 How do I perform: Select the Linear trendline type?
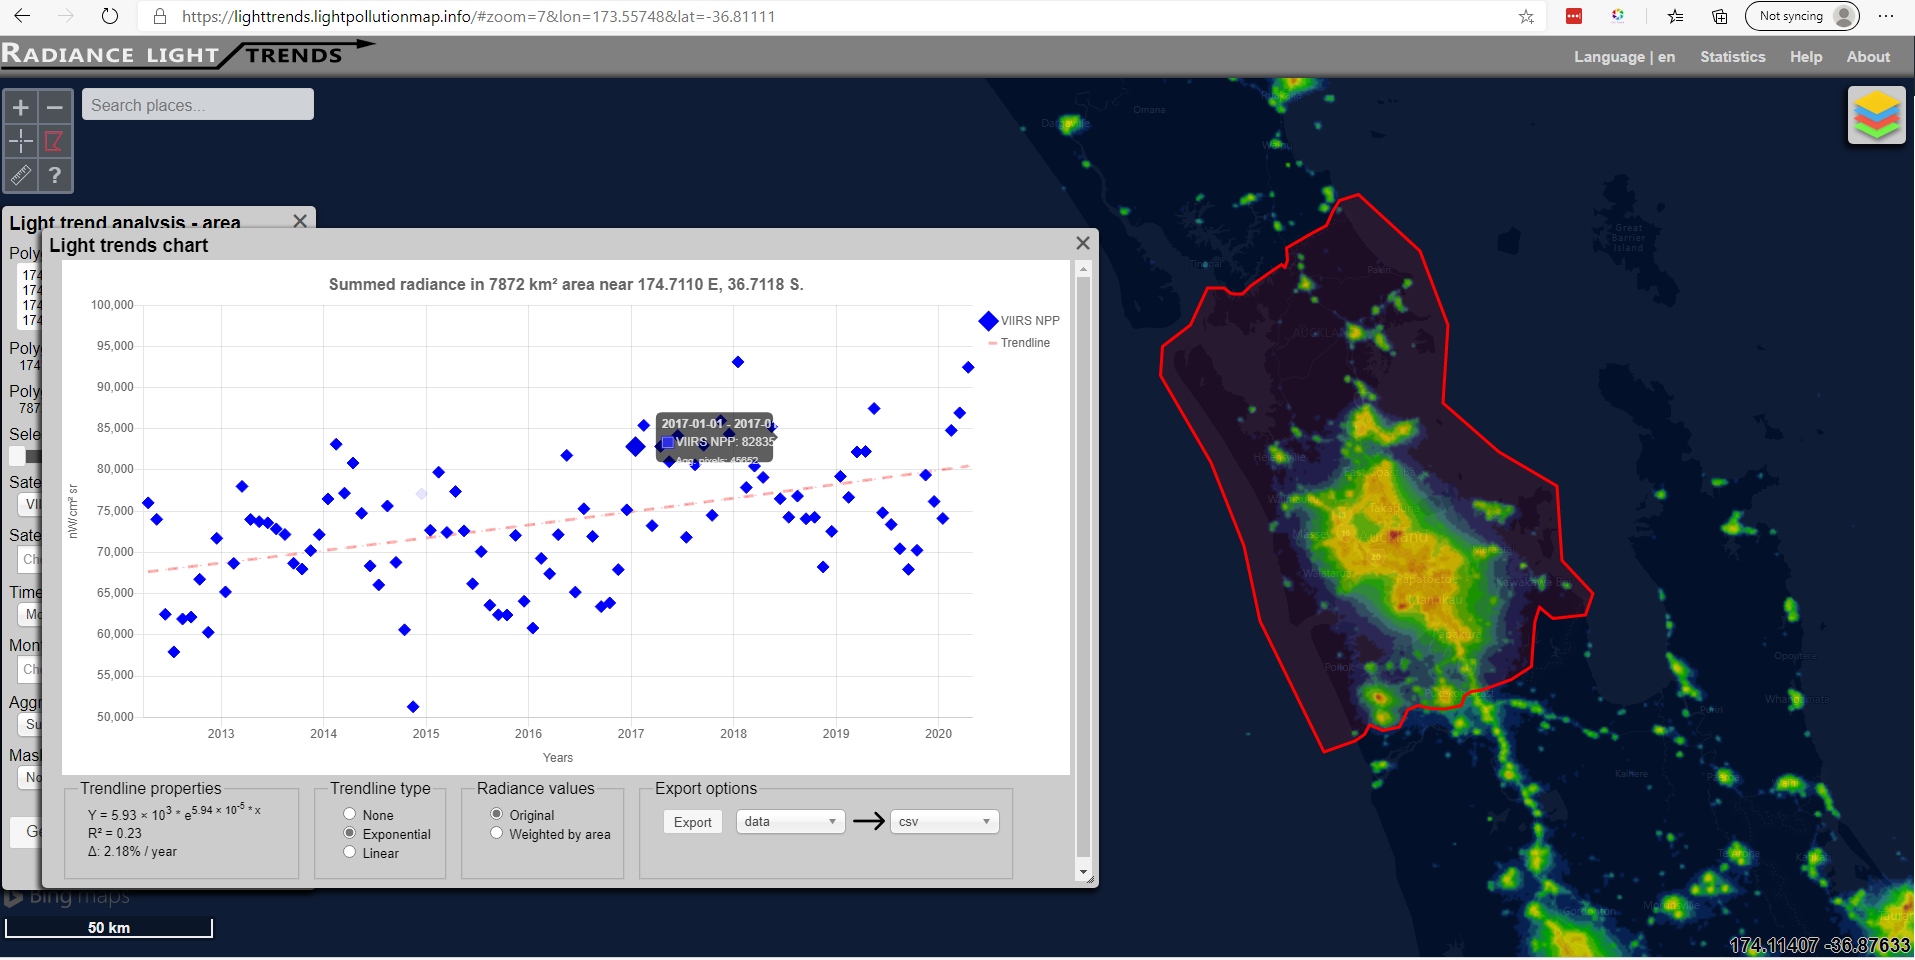pyautogui.click(x=350, y=852)
